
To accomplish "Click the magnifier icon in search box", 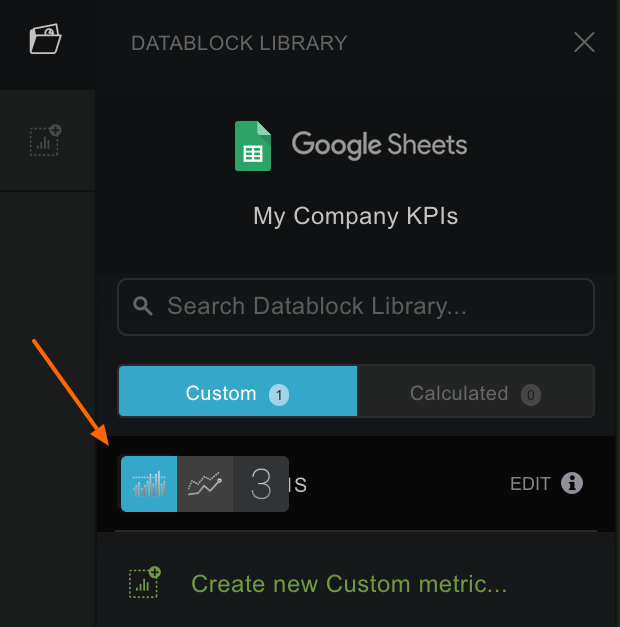I will 143,306.
